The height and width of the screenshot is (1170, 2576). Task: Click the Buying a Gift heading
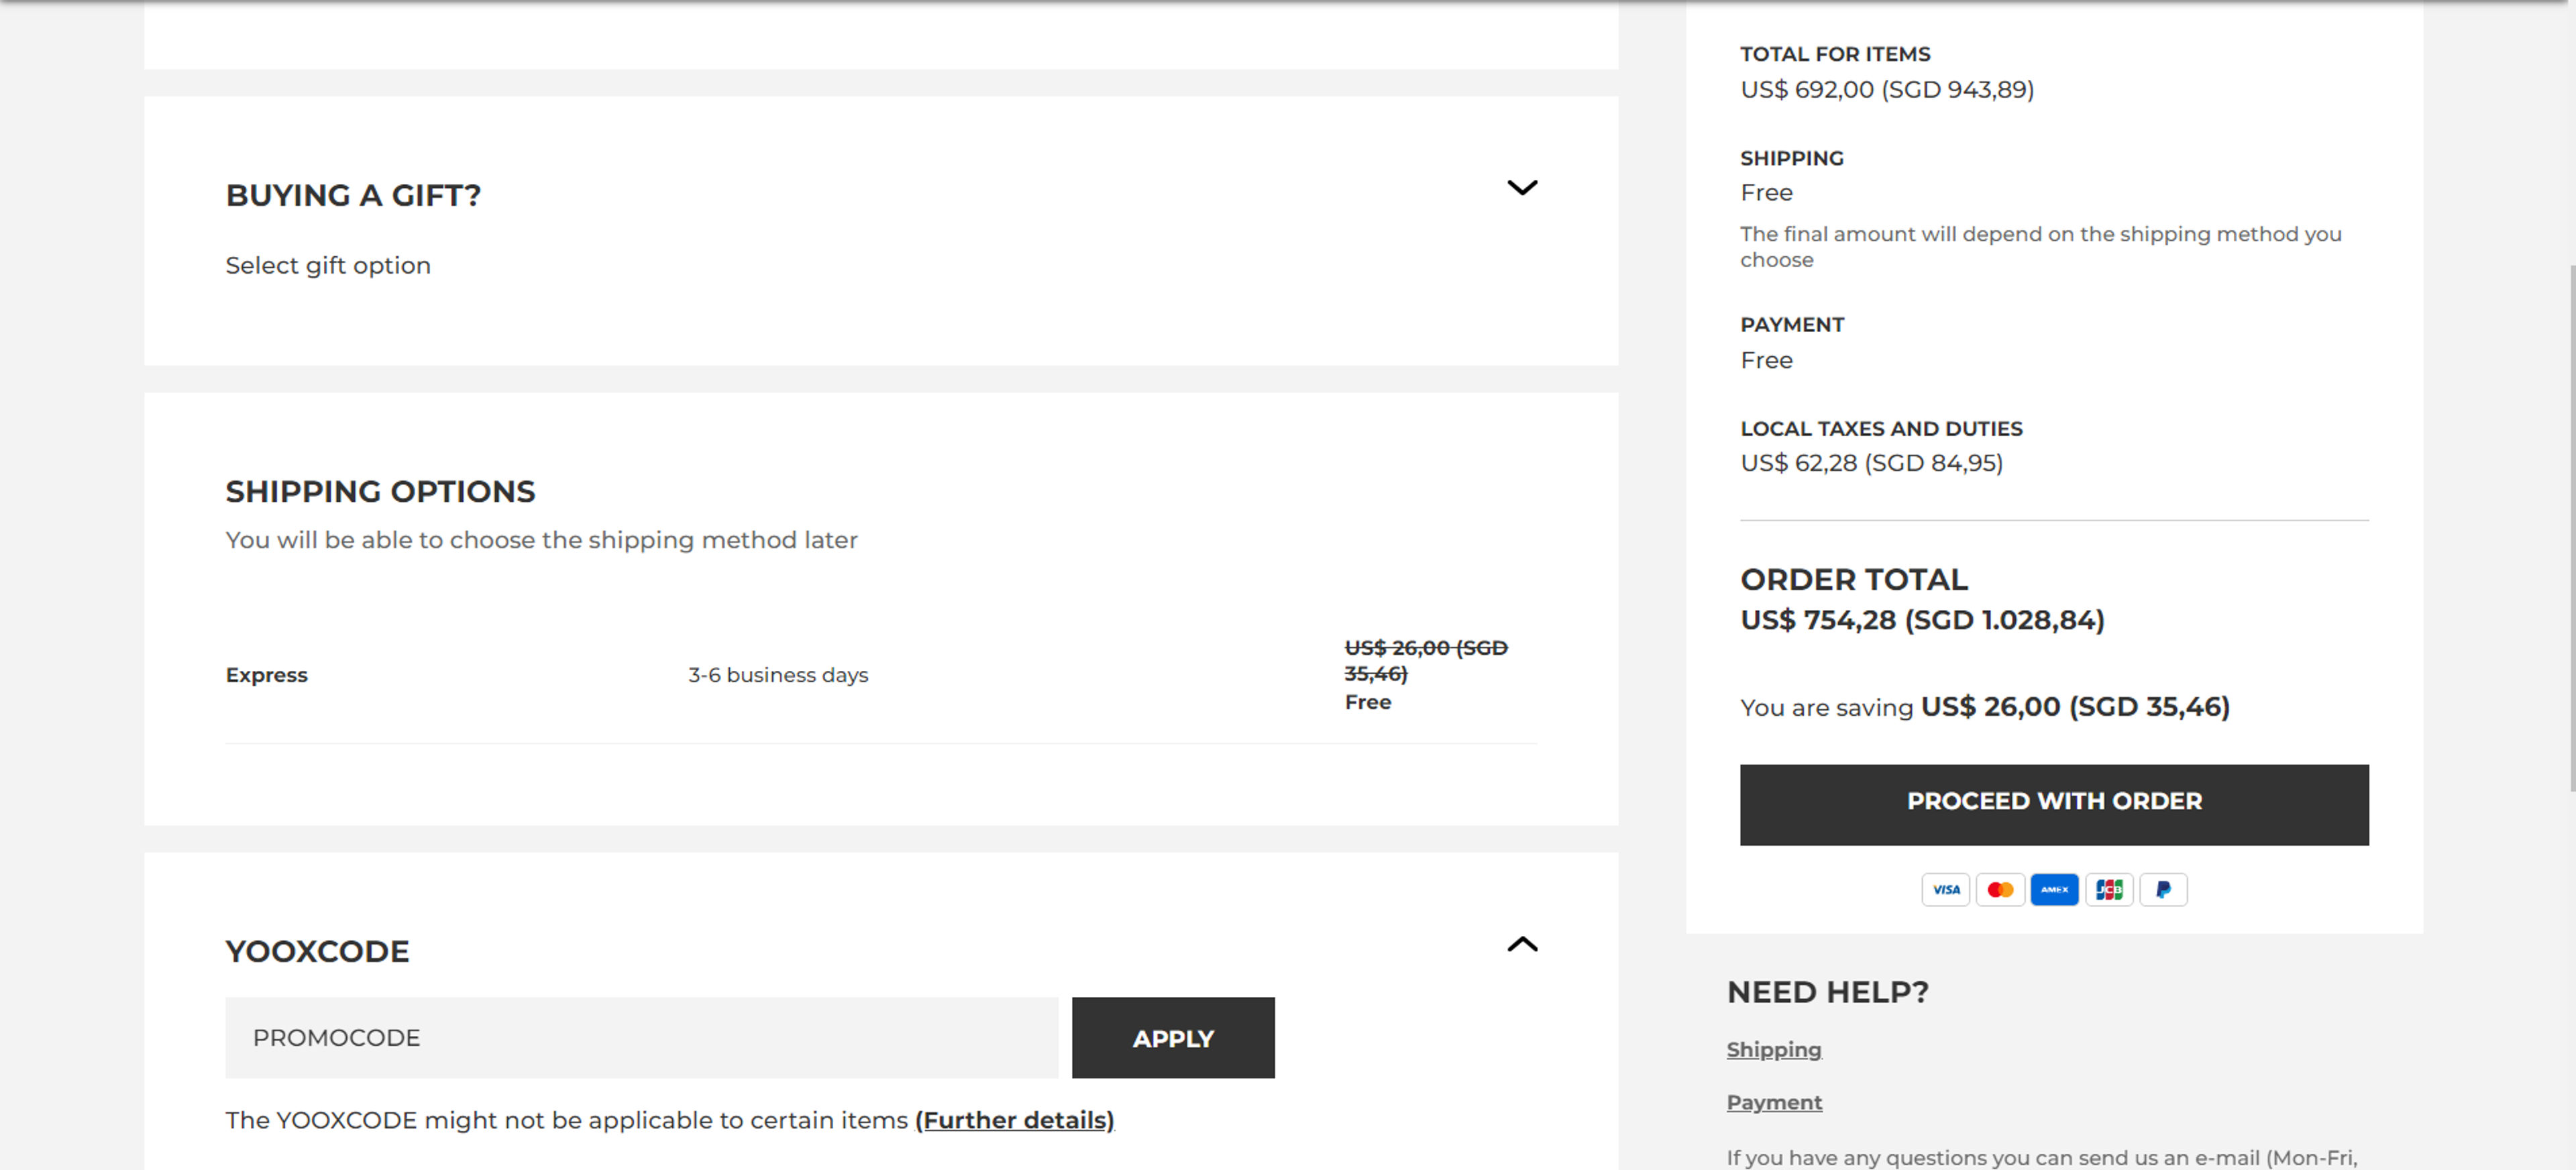point(353,195)
